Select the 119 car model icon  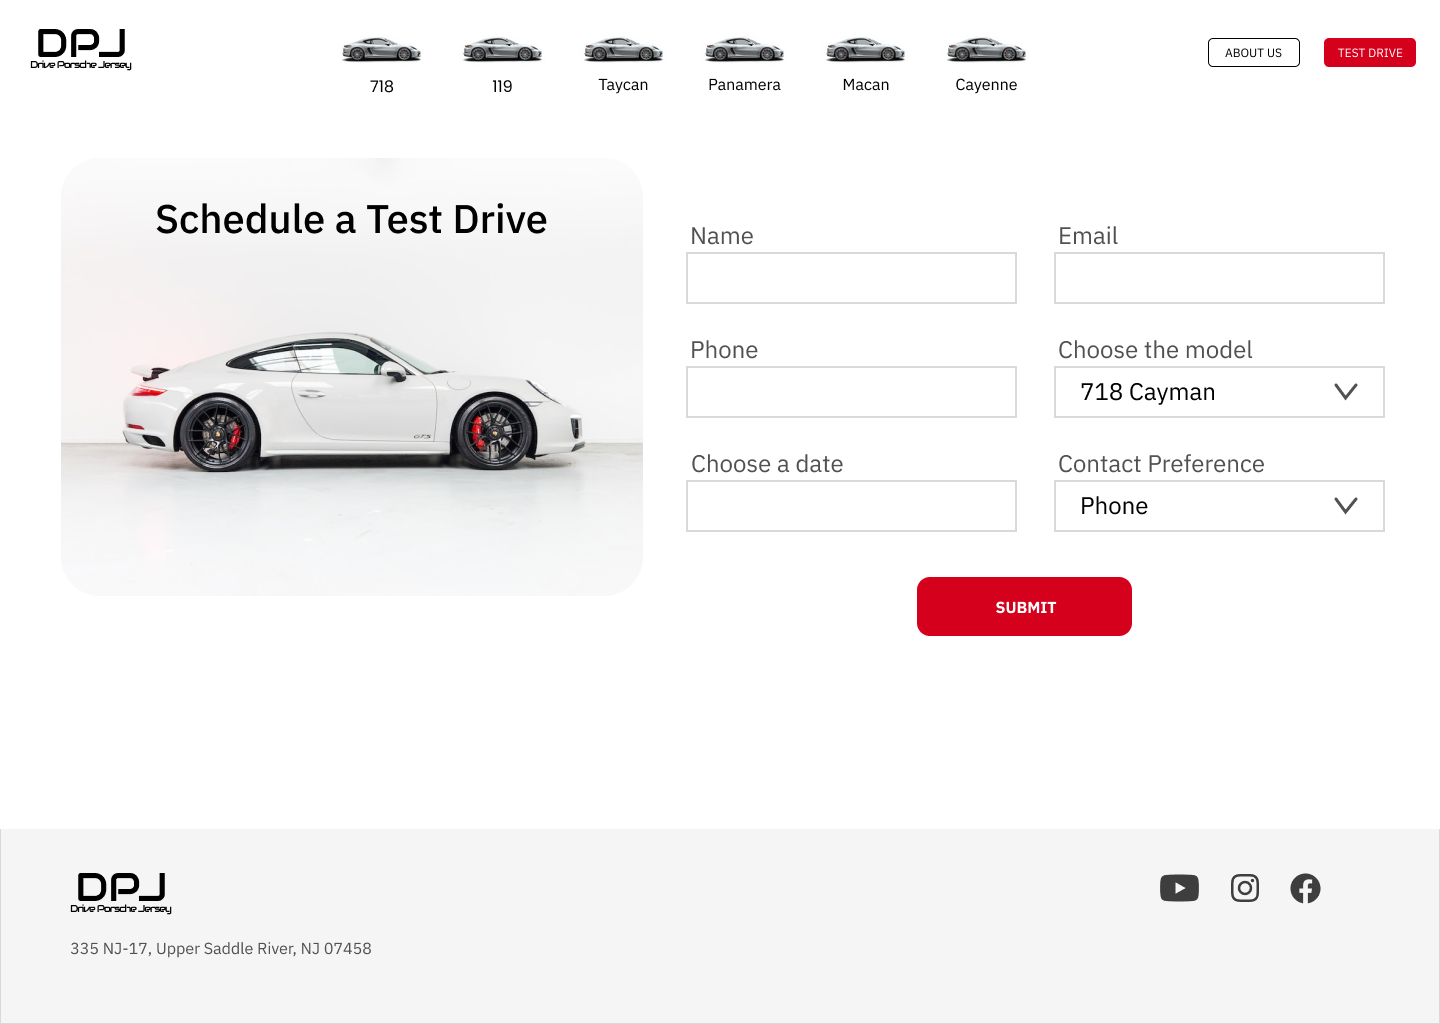(x=502, y=48)
